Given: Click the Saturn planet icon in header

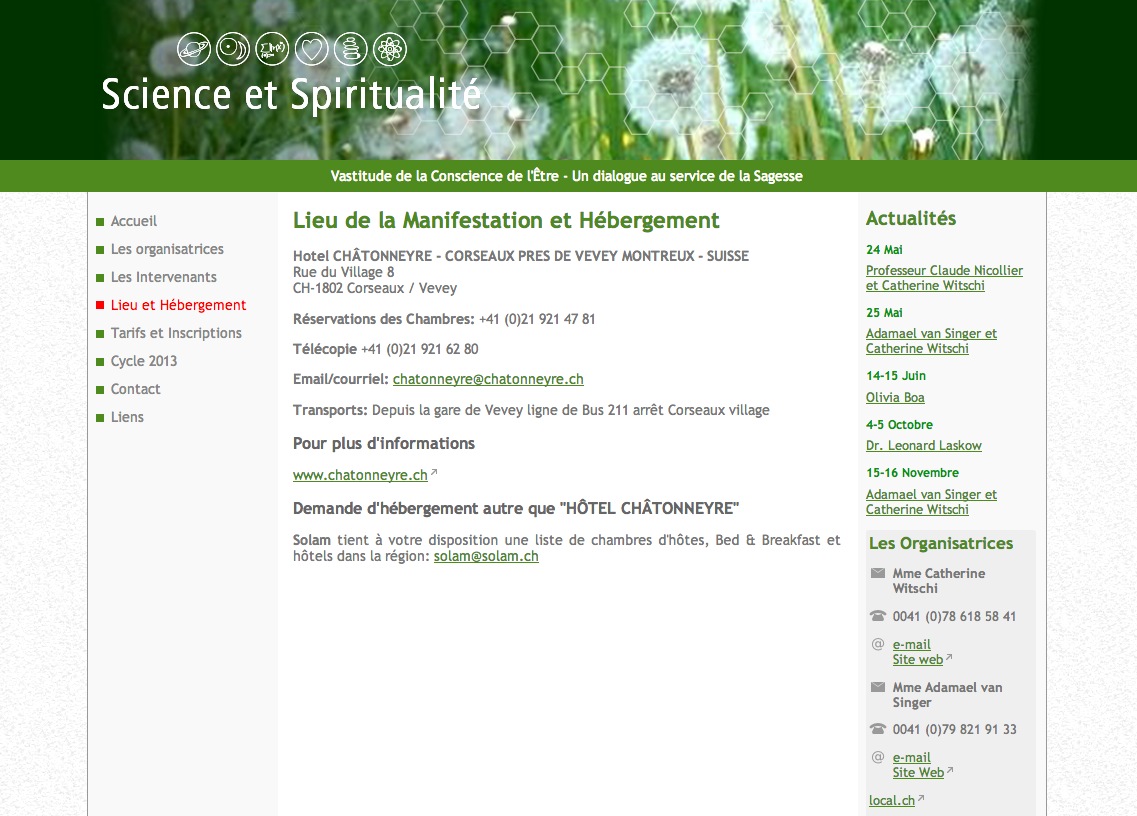Looking at the screenshot, I should pyautogui.click(x=194, y=49).
